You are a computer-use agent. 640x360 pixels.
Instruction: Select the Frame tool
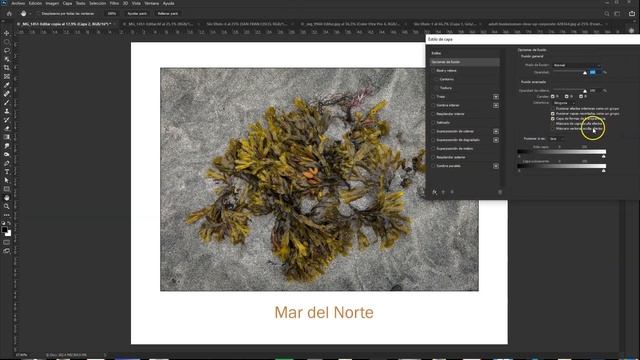click(7, 76)
